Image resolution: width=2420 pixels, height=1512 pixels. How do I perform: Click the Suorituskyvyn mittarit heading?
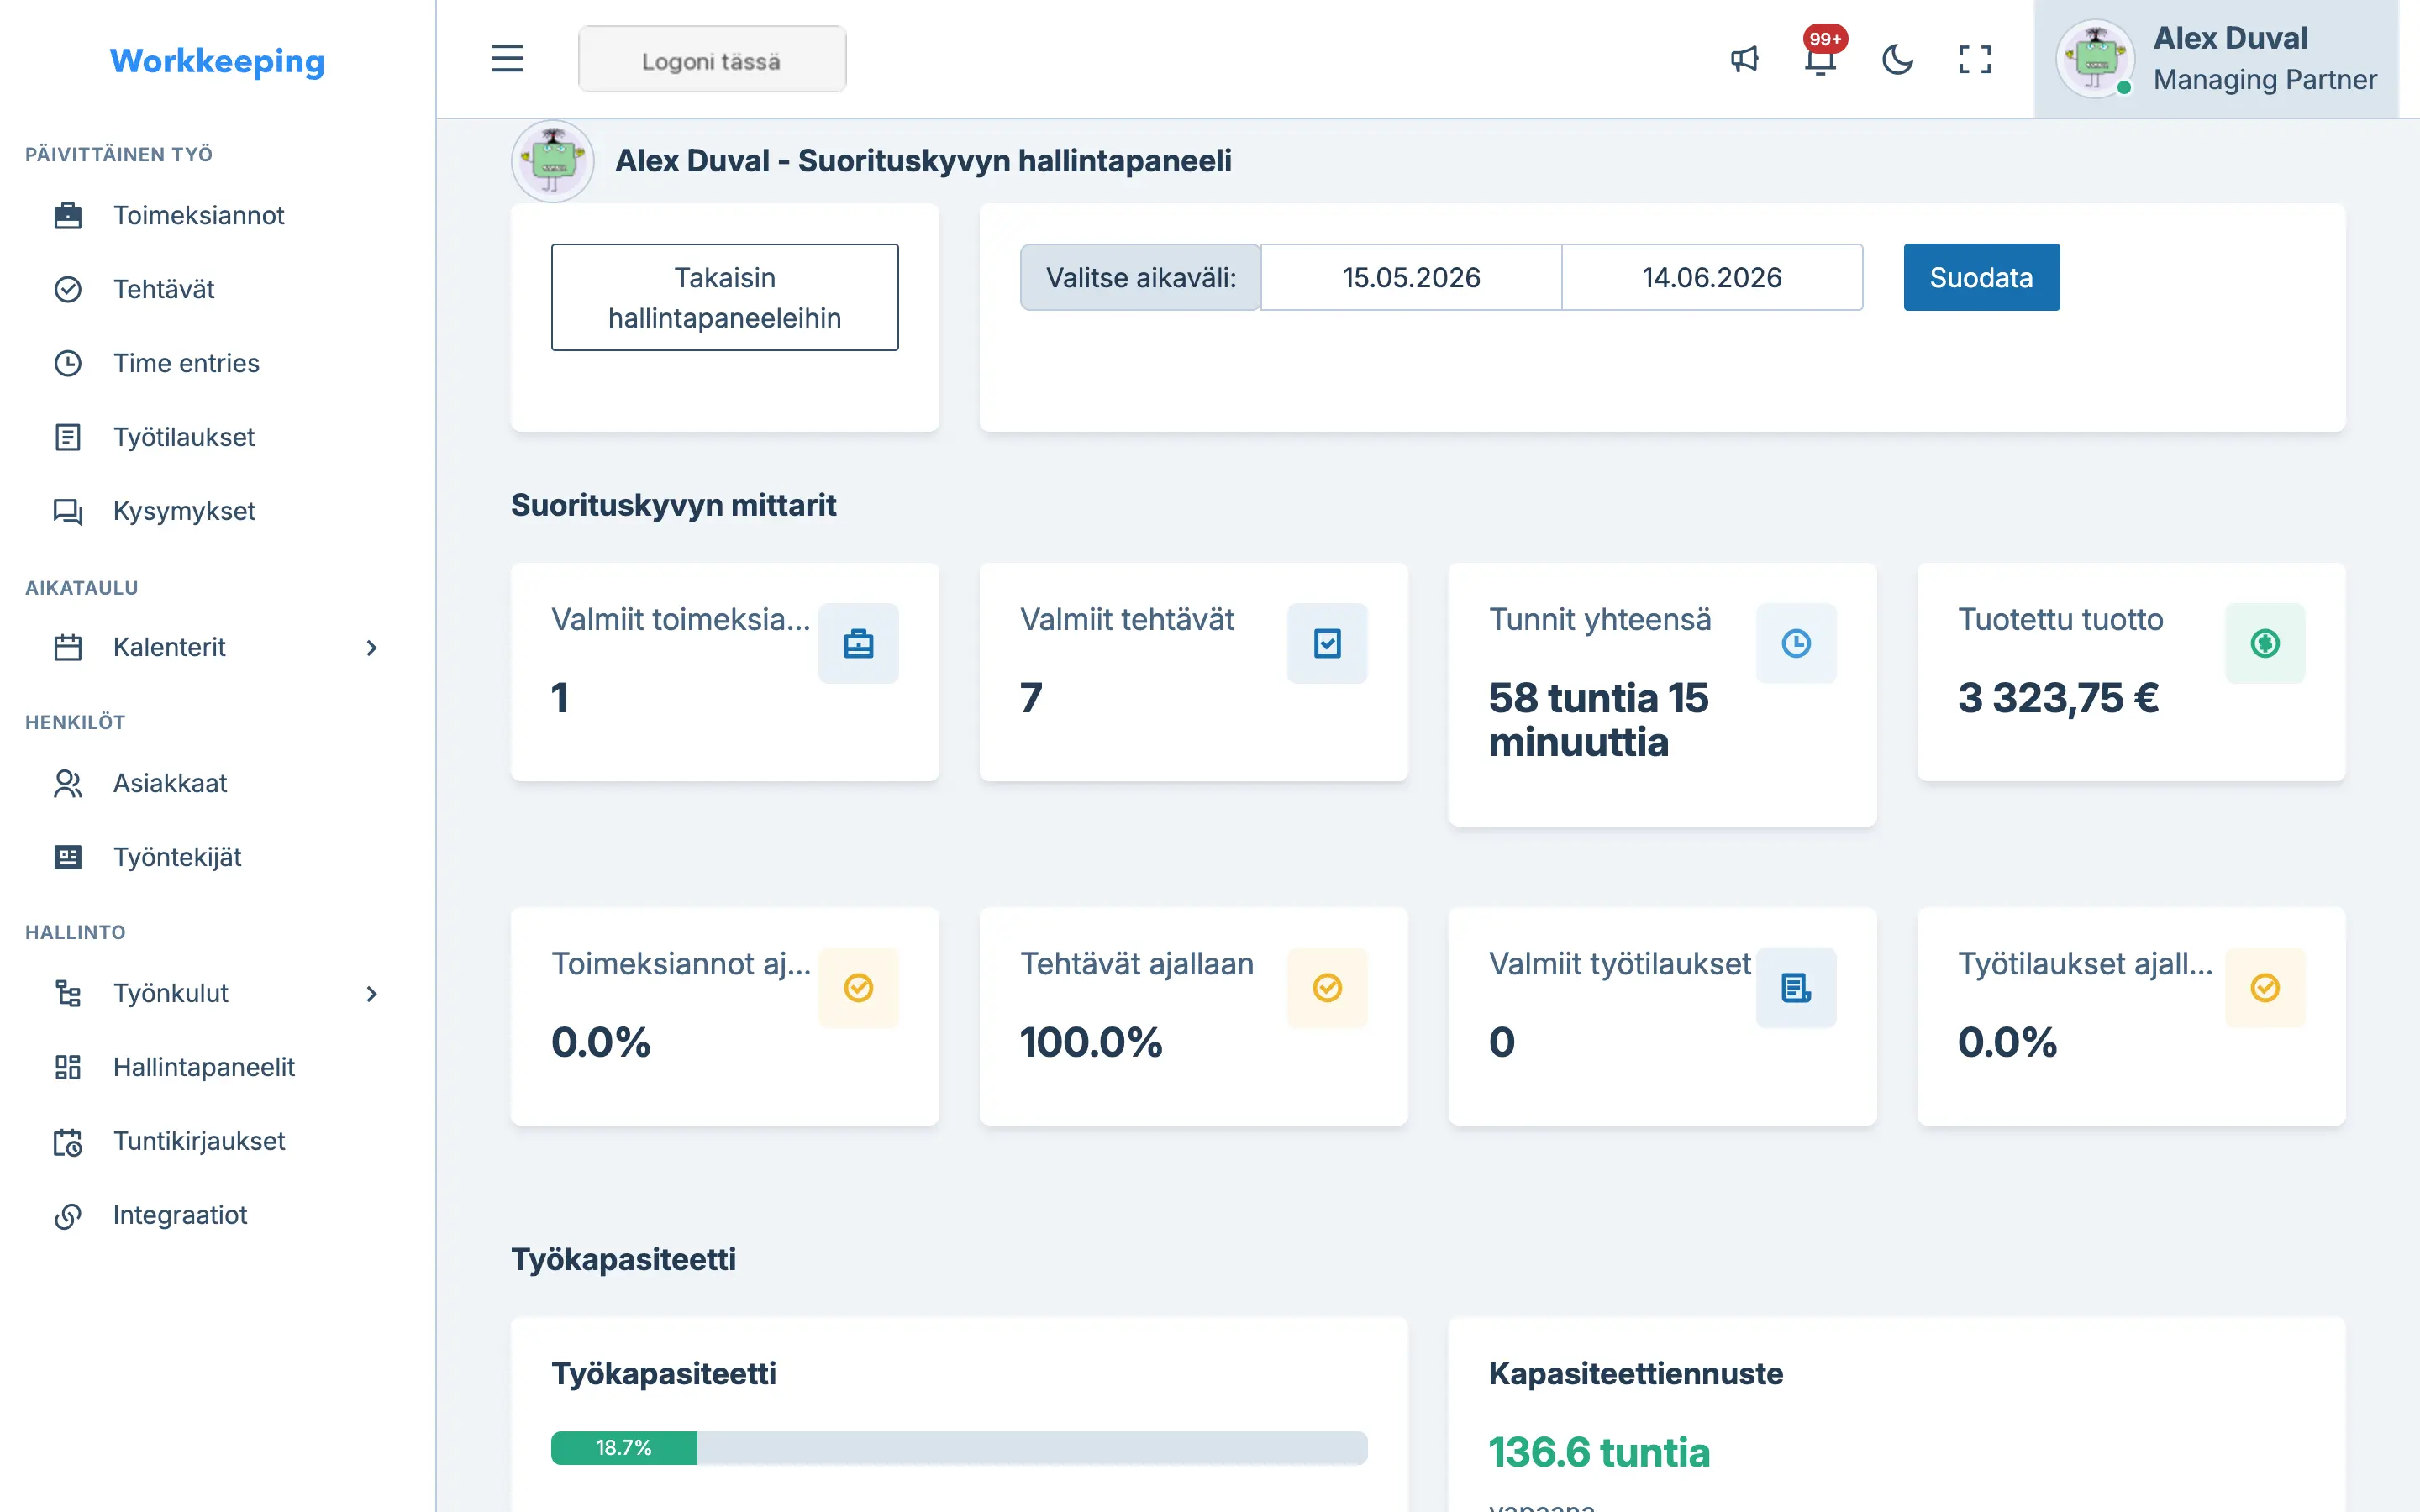(673, 505)
